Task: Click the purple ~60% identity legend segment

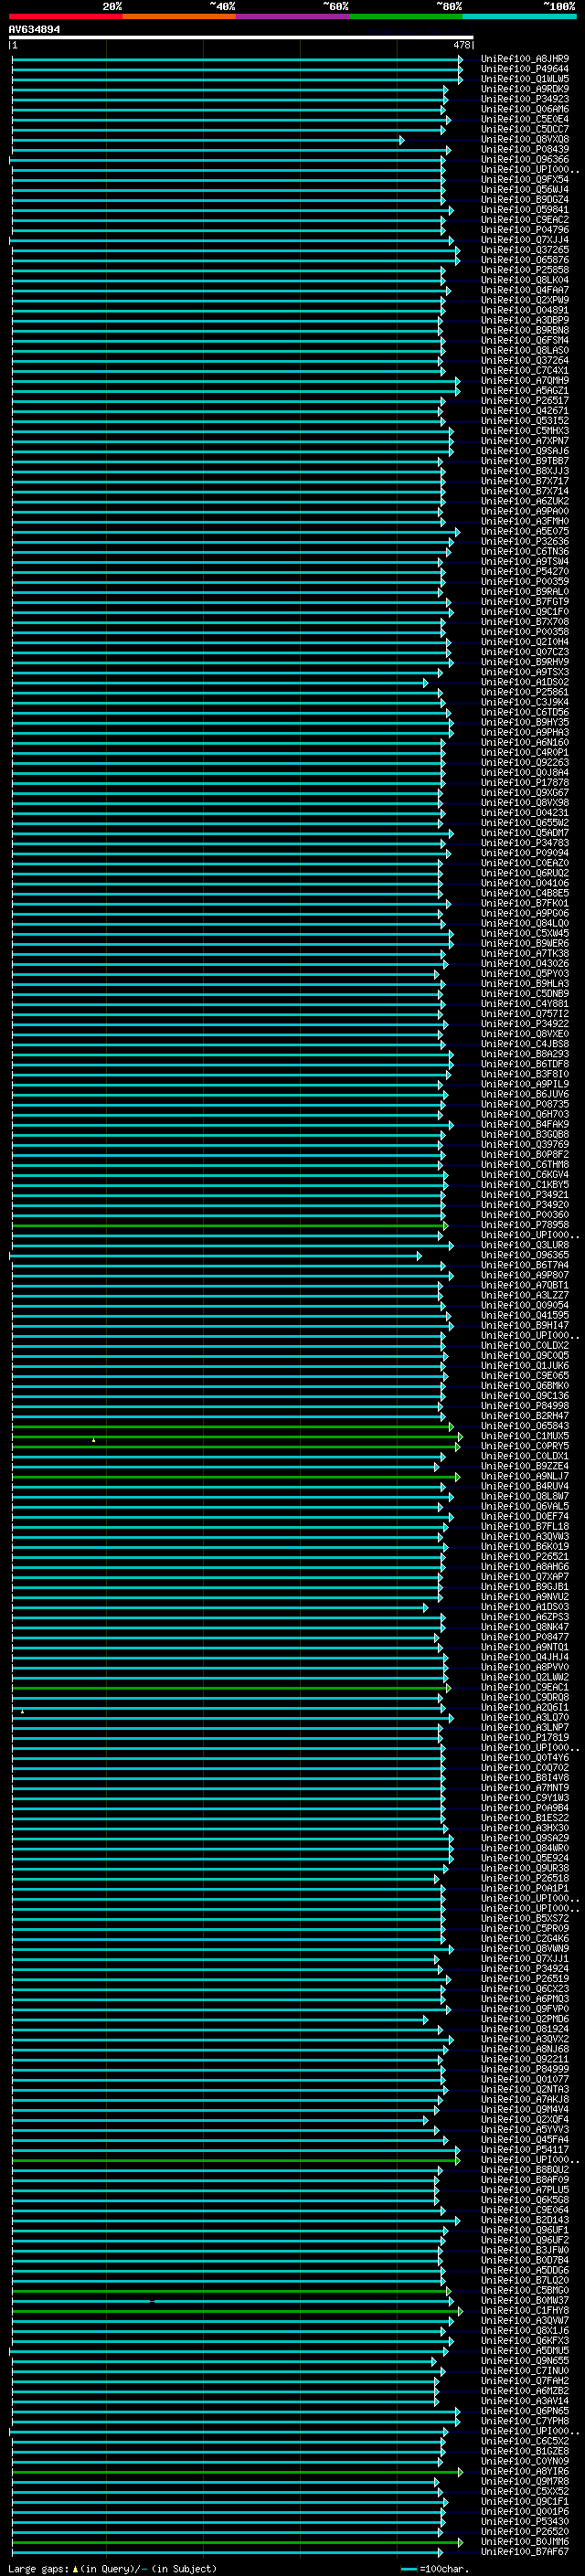Action: (293, 16)
